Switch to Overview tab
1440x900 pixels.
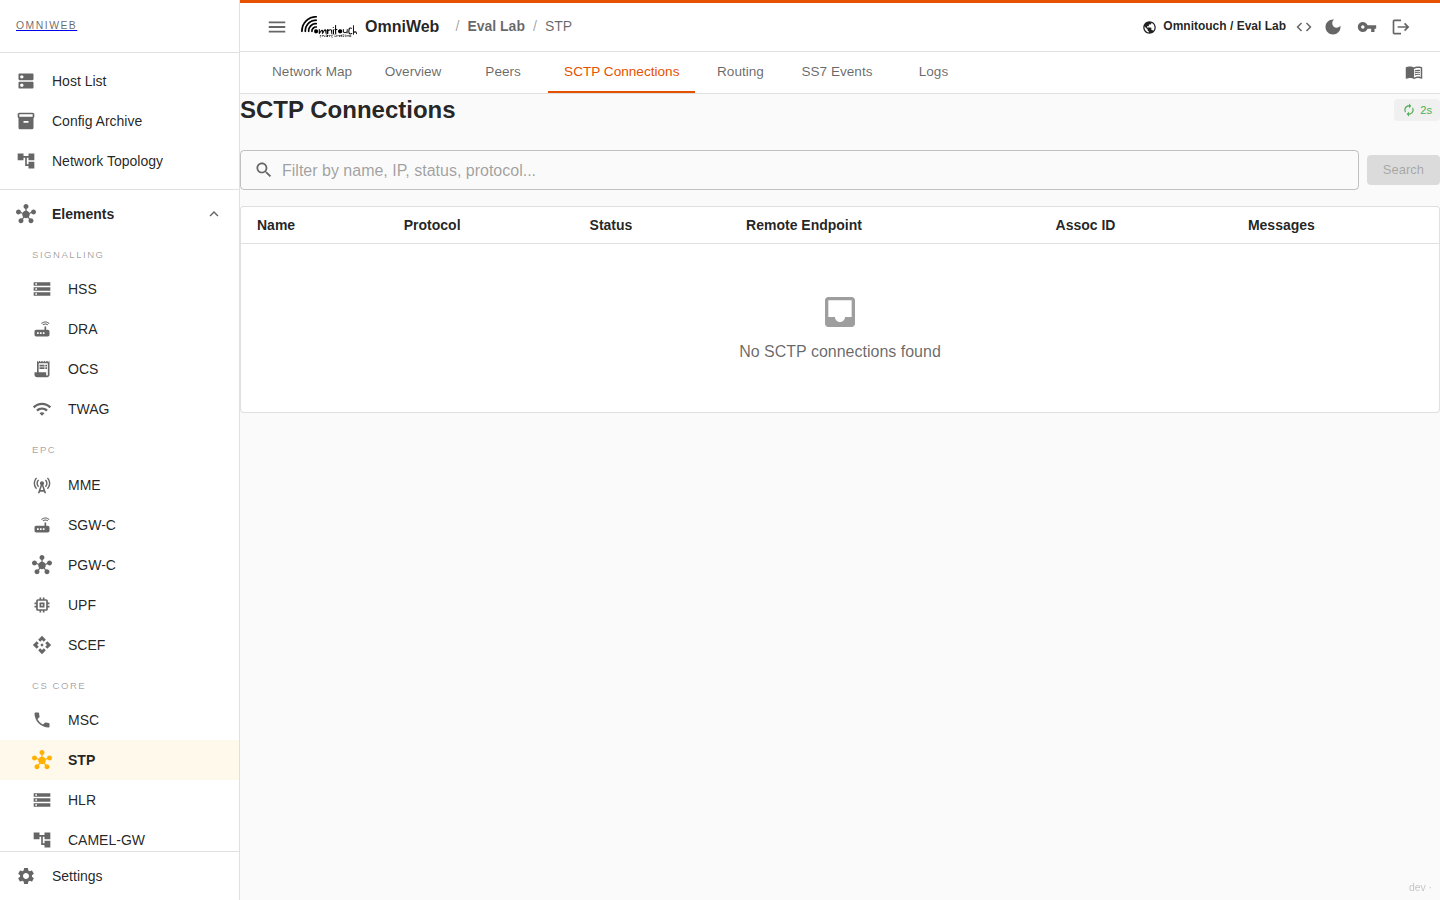(413, 72)
